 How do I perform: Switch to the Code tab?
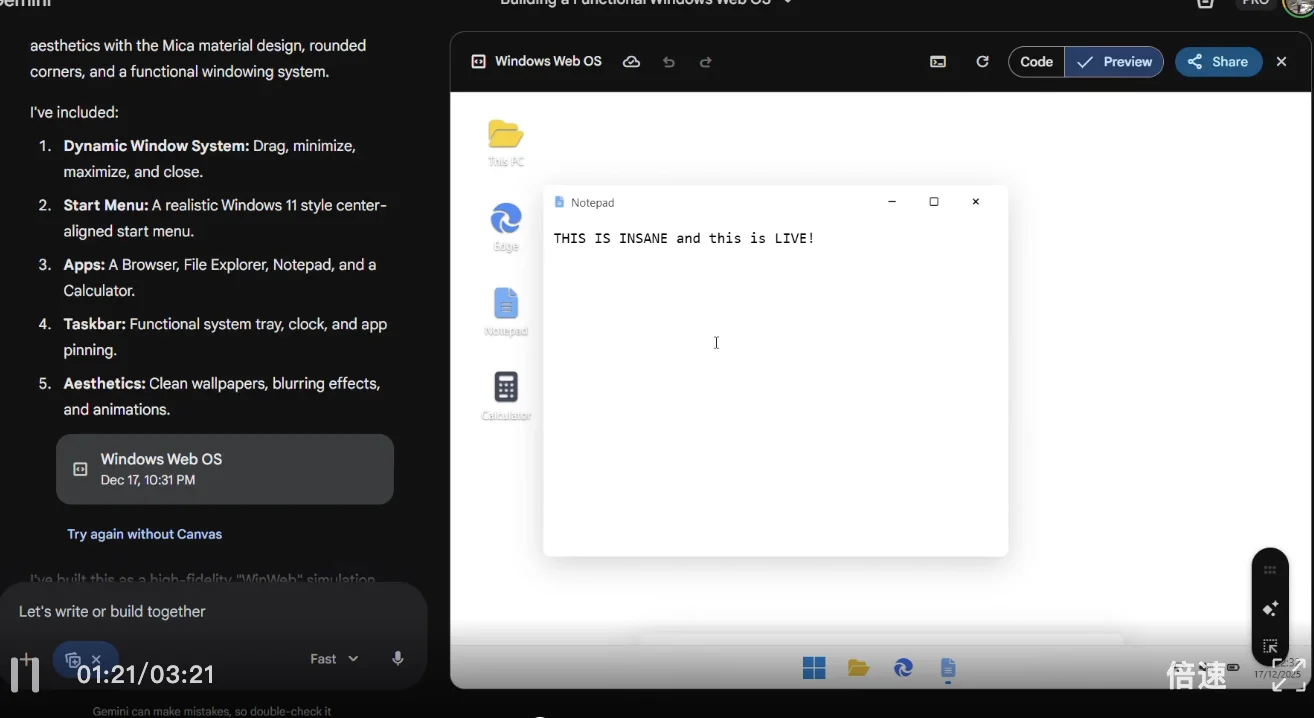1035,61
